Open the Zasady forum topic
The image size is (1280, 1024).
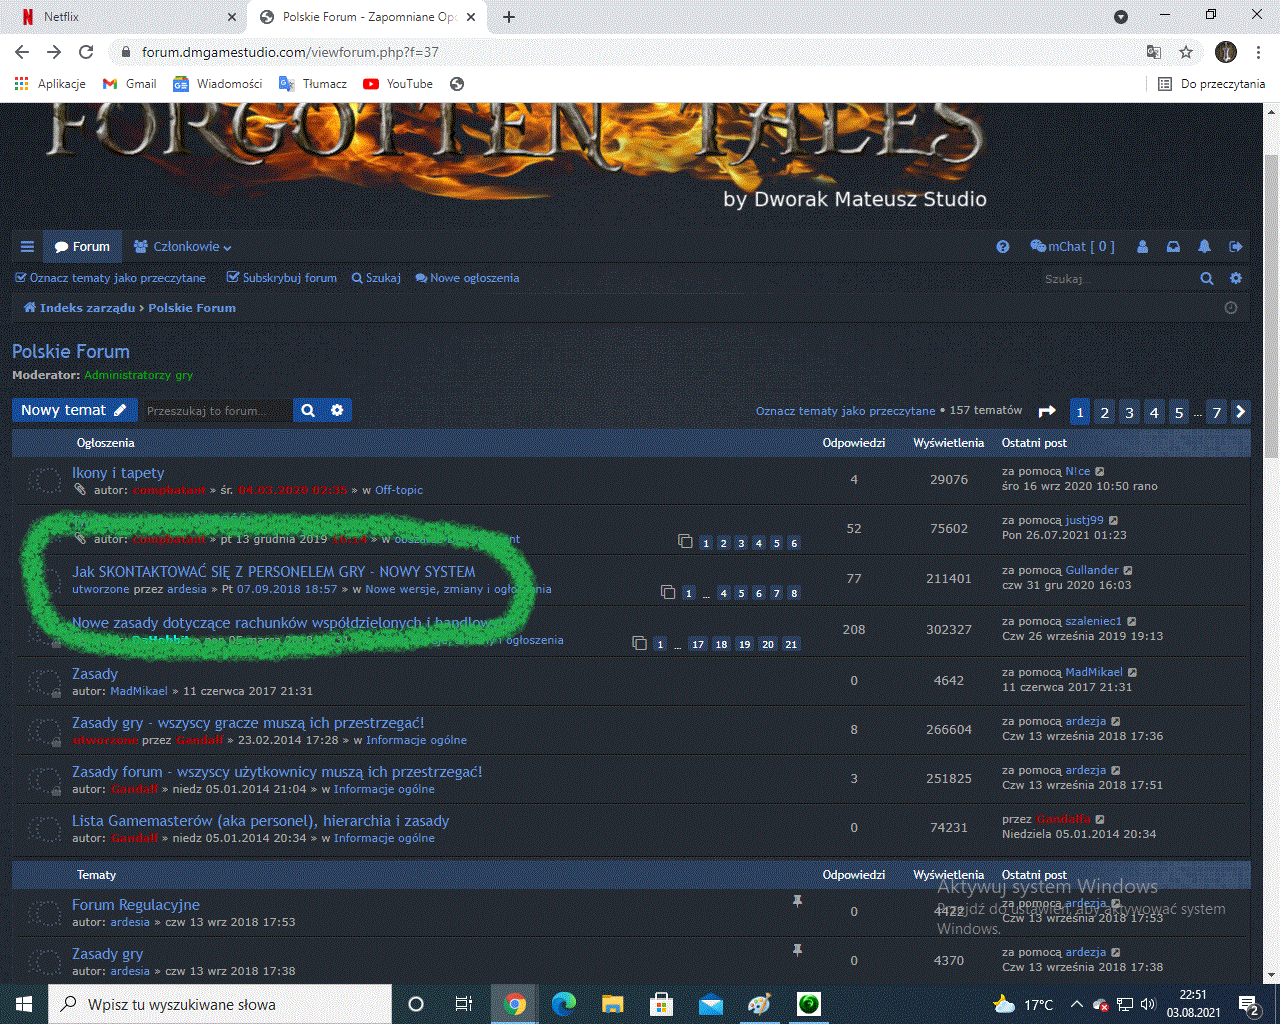95,674
